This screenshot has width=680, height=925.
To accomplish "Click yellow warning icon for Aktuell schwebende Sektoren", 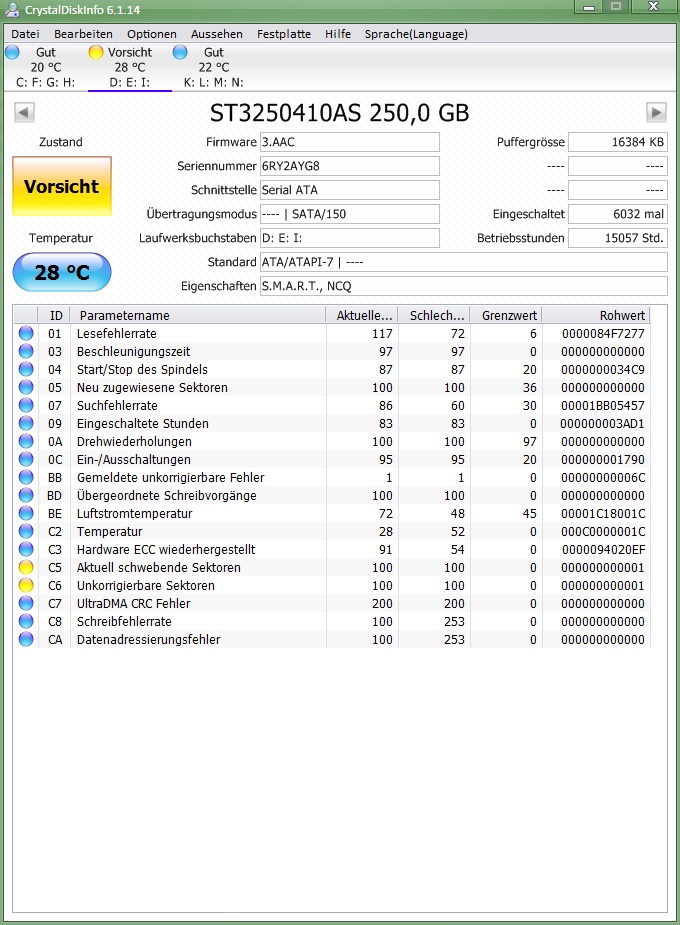I will pos(26,568).
